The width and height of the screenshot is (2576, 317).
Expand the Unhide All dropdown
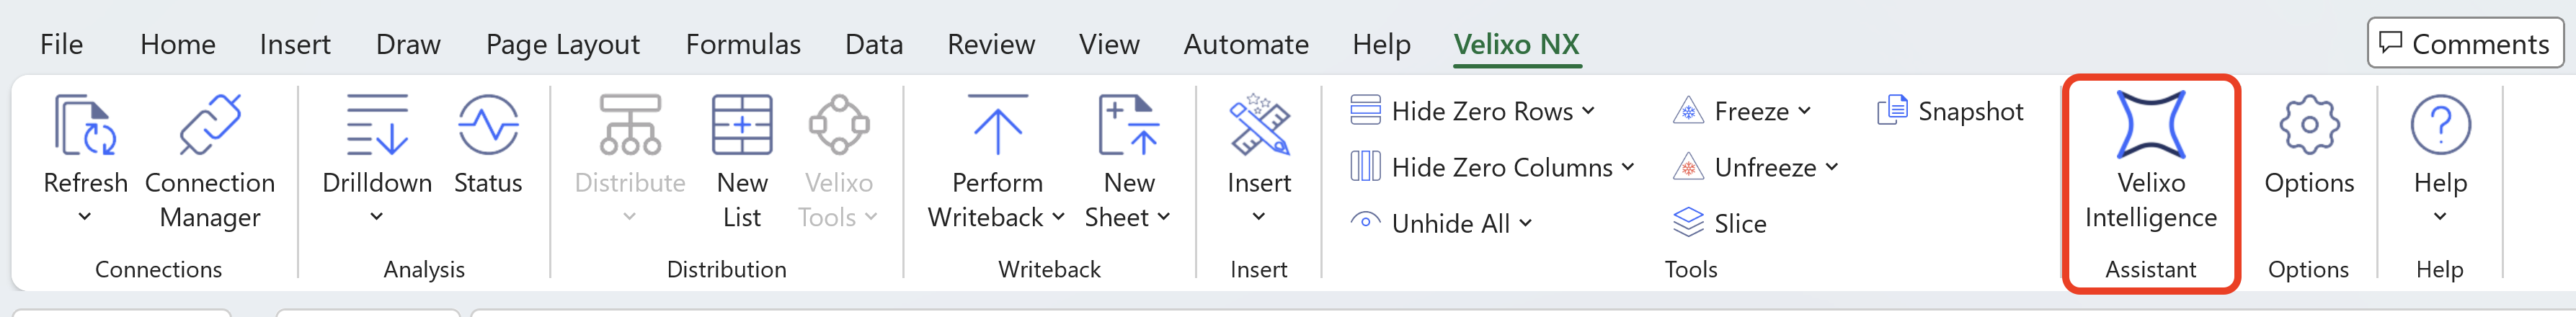[1526, 223]
